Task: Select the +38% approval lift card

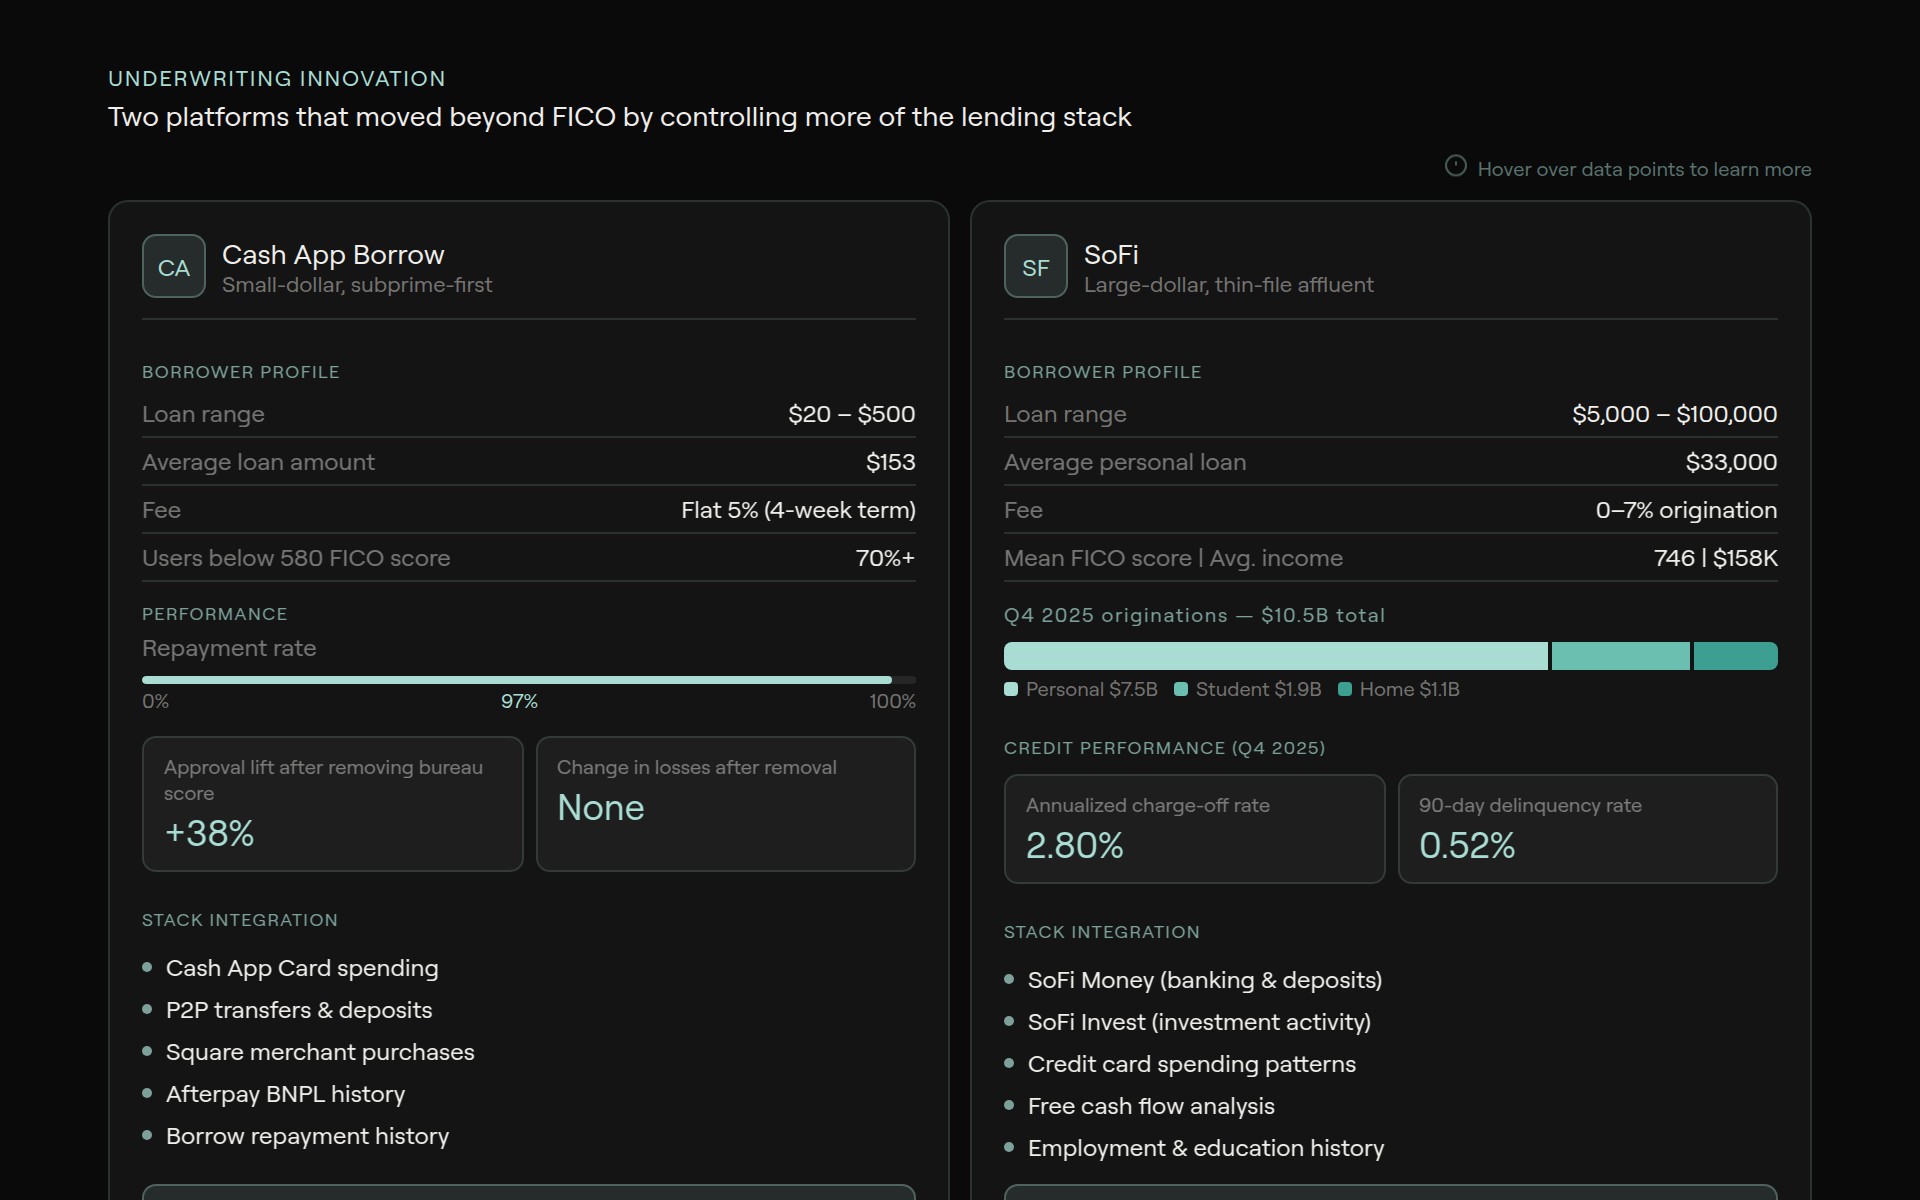Action: pyautogui.click(x=332, y=804)
